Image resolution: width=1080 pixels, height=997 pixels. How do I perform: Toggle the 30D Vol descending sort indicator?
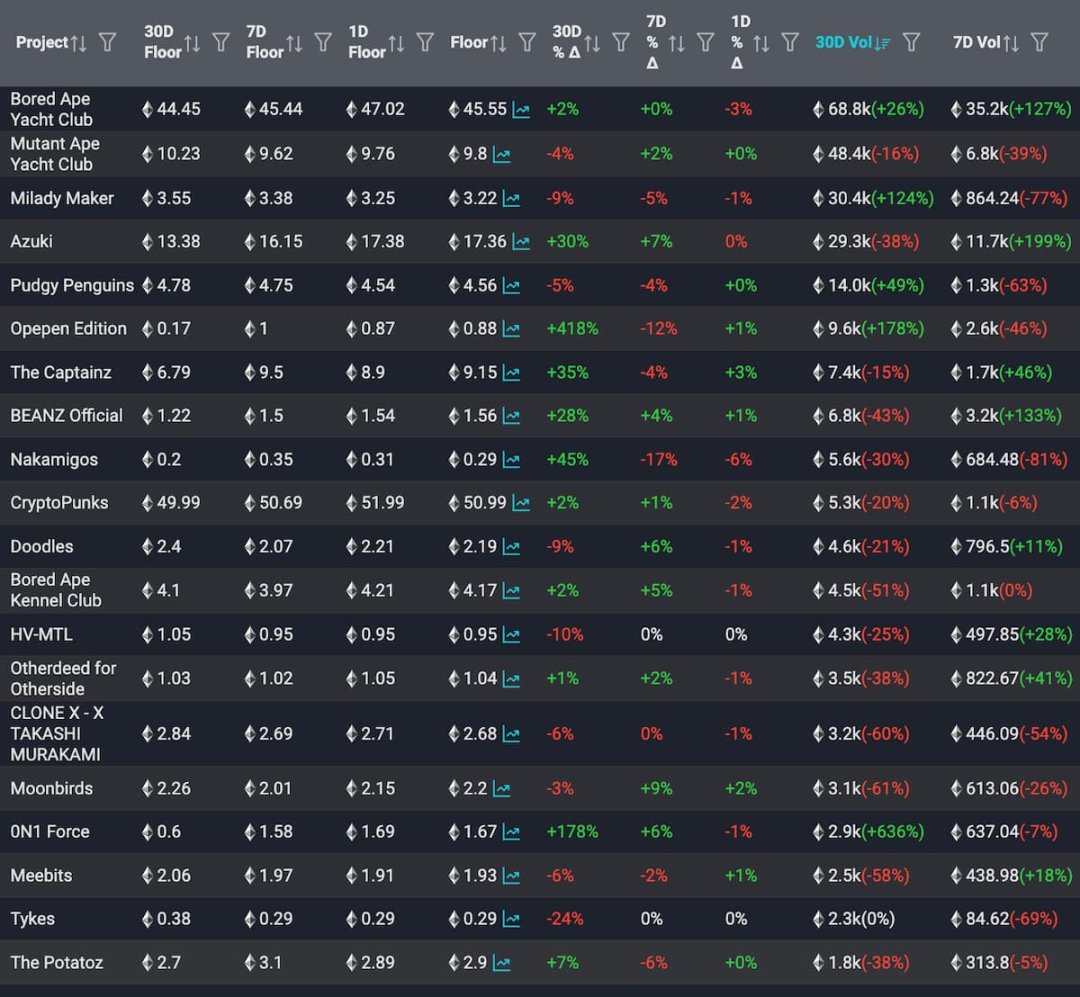click(x=882, y=42)
